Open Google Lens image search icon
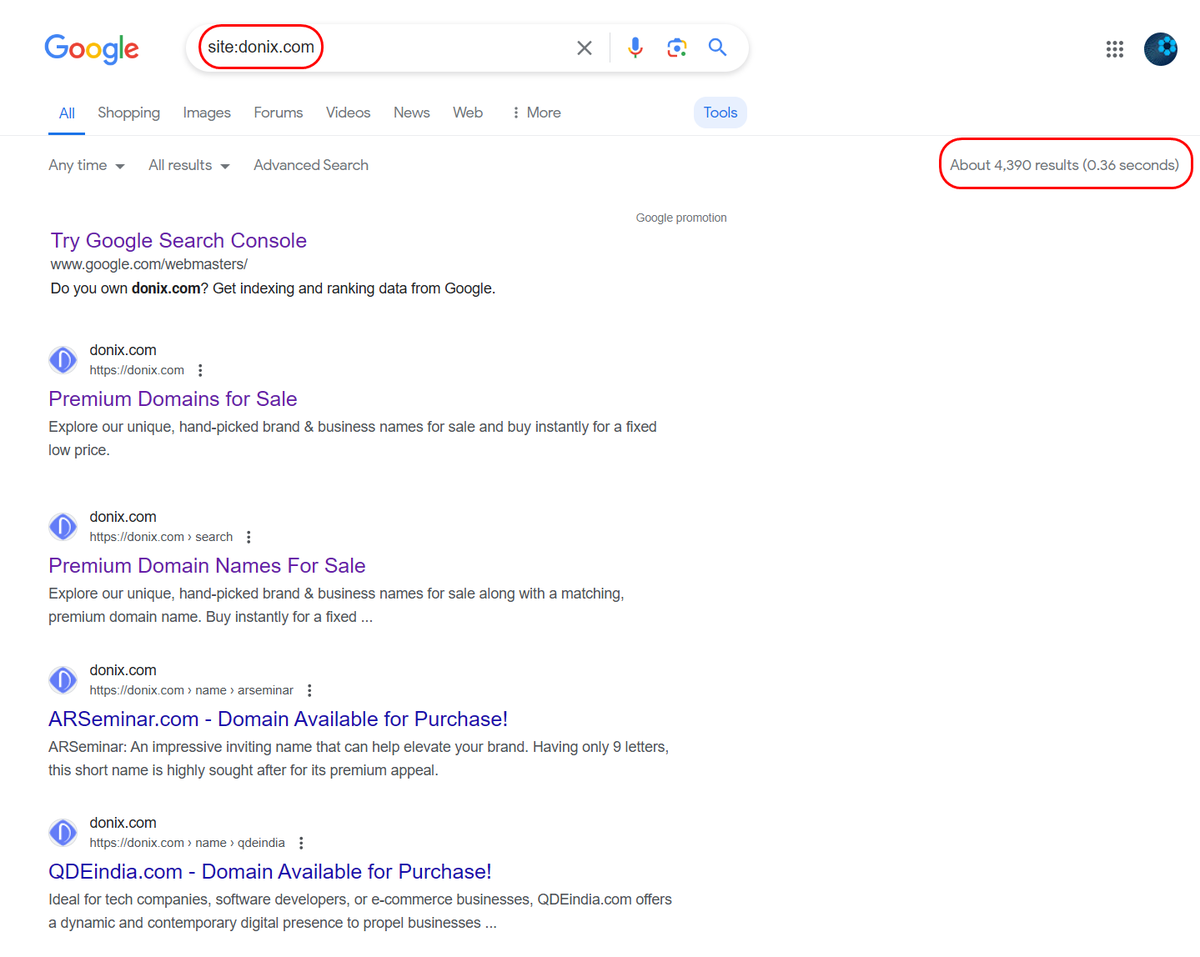Screen dimensions: 1200x957 pyautogui.click(x=677, y=48)
